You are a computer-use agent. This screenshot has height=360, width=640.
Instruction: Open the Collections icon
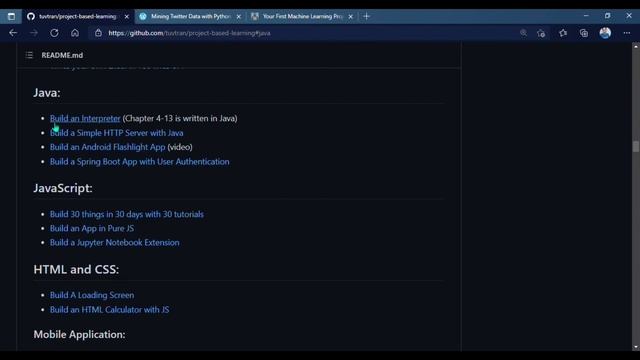(x=584, y=33)
